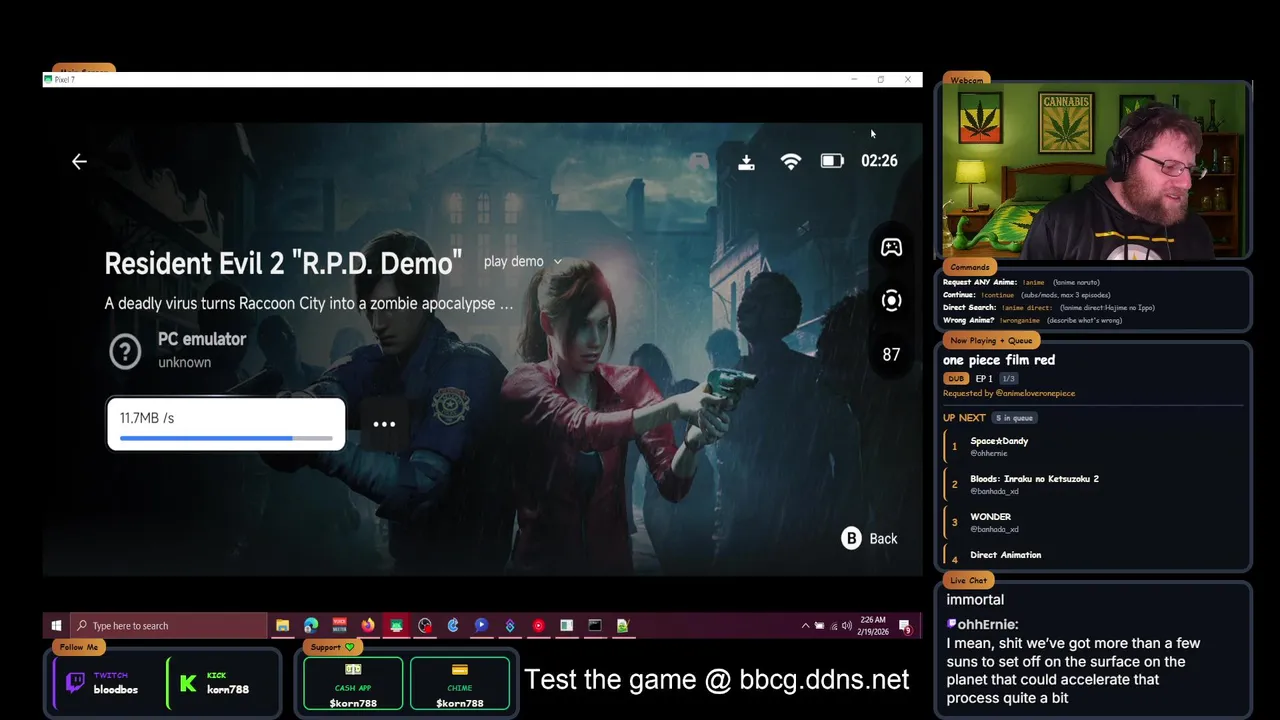Open the red circle taskbar app

pos(538,626)
